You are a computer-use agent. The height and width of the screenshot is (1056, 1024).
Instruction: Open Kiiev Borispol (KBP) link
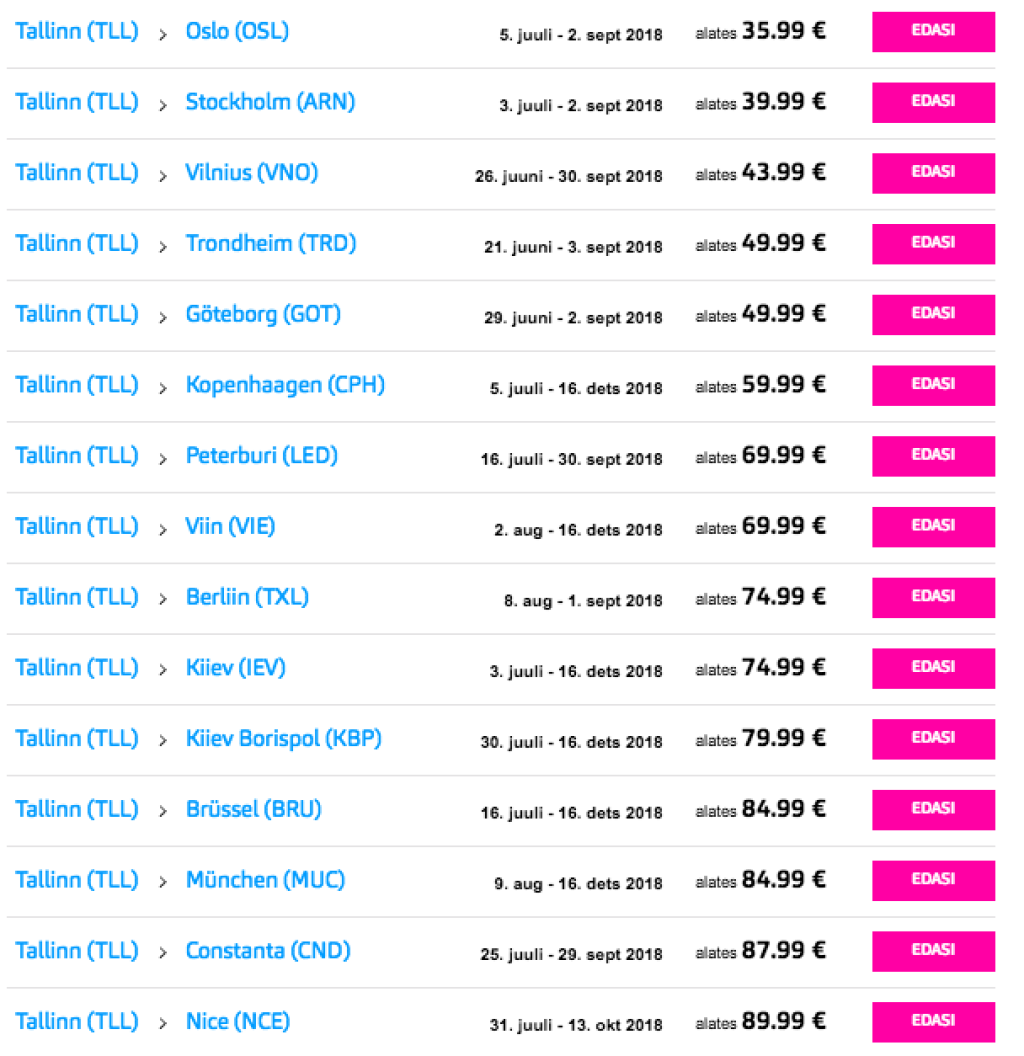pos(283,739)
